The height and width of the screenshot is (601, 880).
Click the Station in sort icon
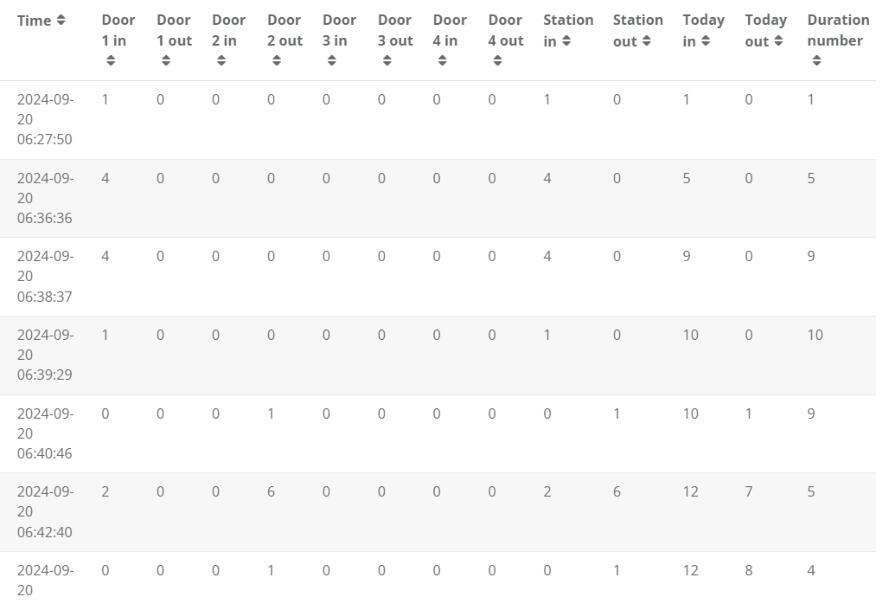(x=567, y=41)
